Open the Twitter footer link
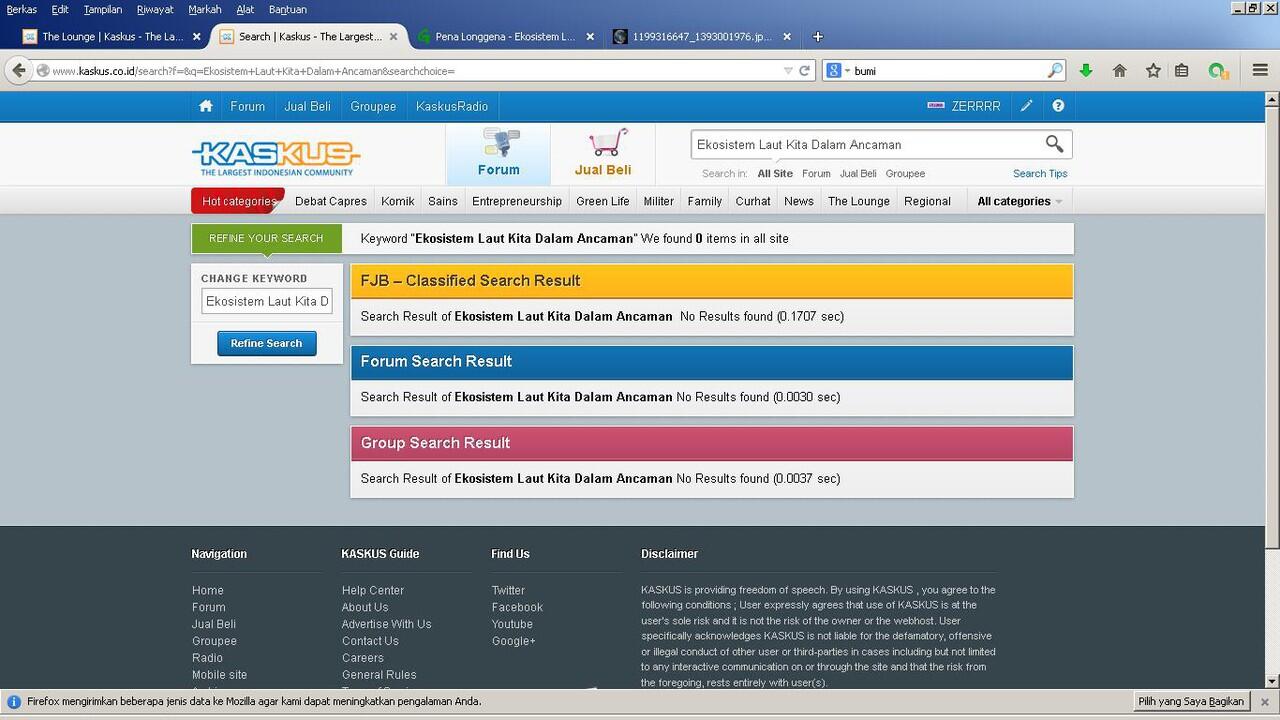This screenshot has width=1280, height=720. (x=508, y=591)
